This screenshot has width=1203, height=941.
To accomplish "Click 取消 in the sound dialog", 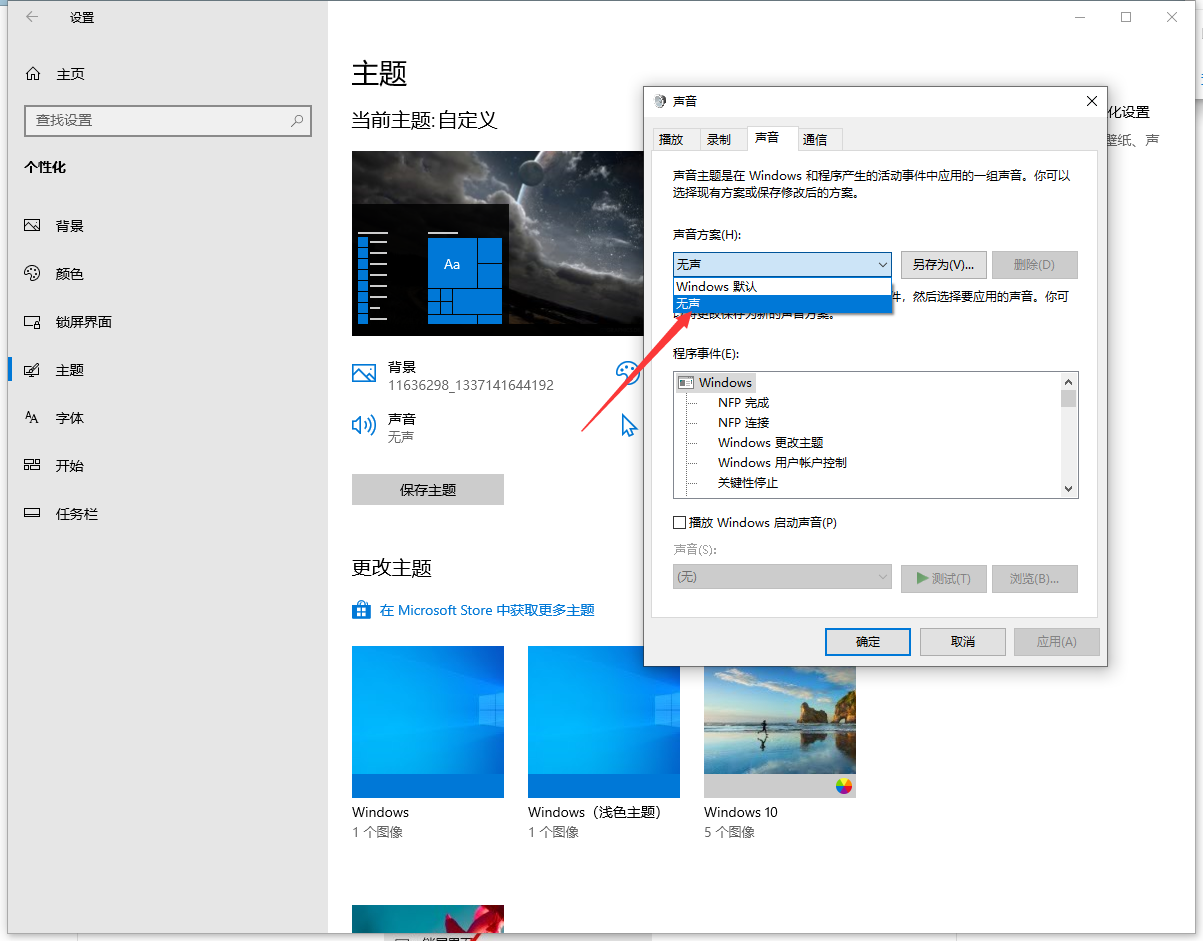I will click(963, 641).
